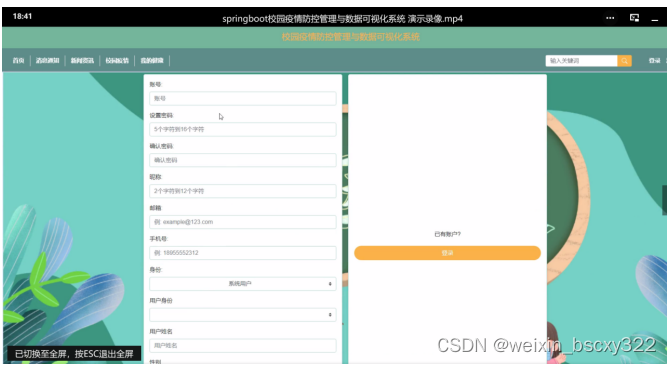Click the 用户姓名 input field
This screenshot has height=365, width=671.
pyautogui.click(x=243, y=345)
